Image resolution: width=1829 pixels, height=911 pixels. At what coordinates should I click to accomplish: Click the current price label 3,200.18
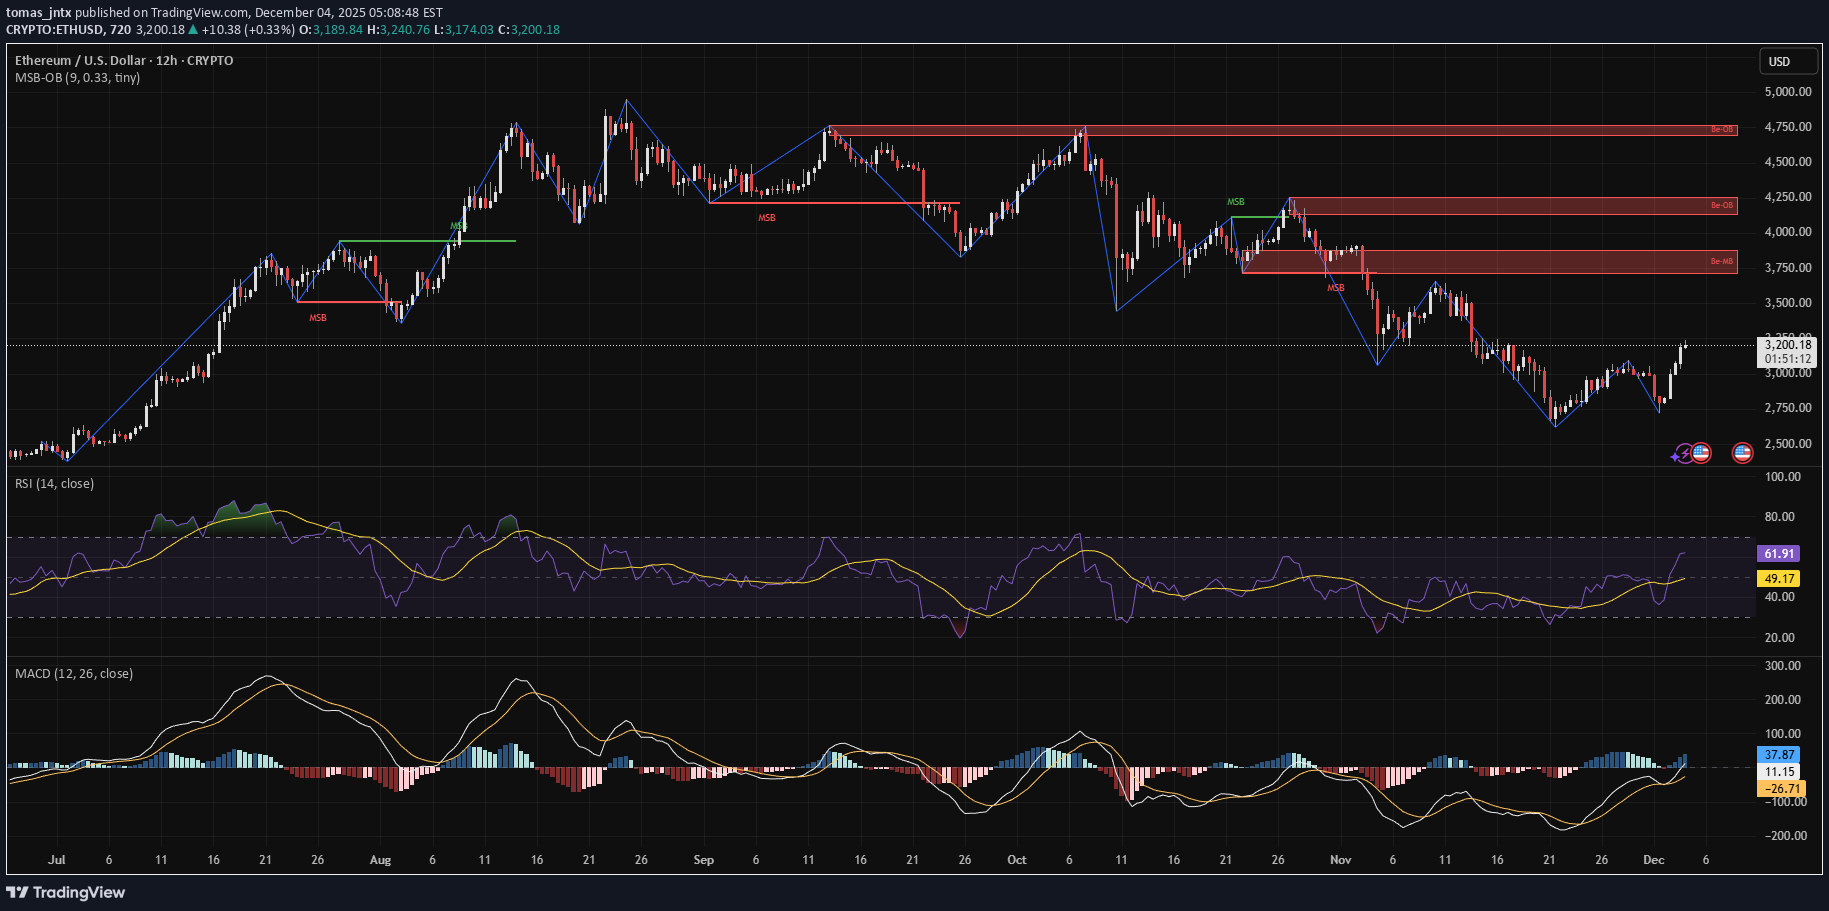point(1787,345)
